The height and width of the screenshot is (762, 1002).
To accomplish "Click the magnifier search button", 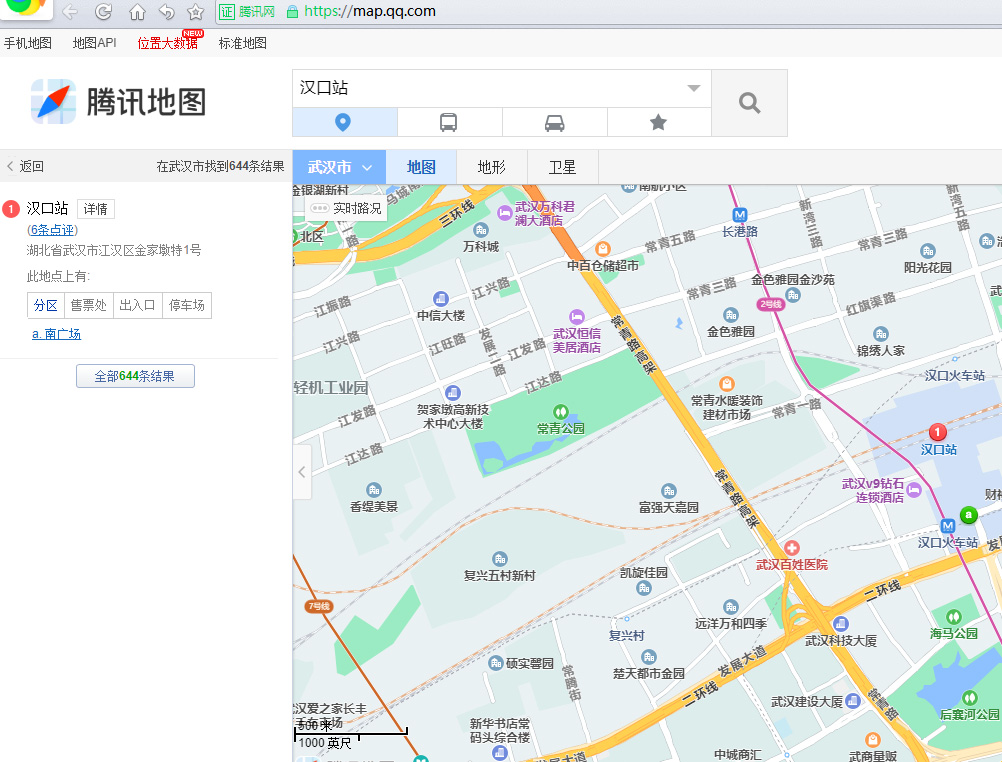I will tap(749, 103).
